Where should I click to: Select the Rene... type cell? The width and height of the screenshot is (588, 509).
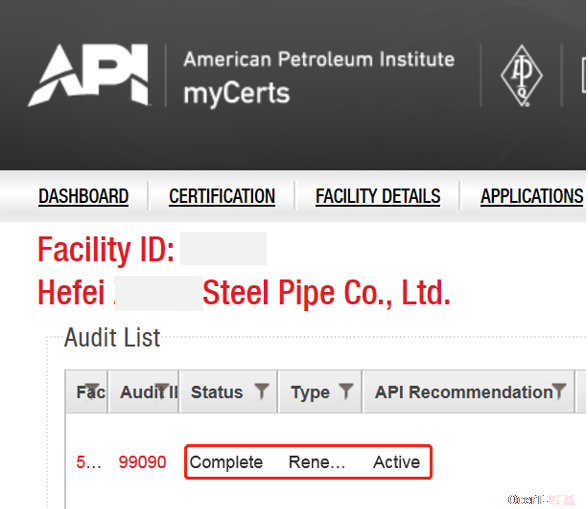point(317,462)
